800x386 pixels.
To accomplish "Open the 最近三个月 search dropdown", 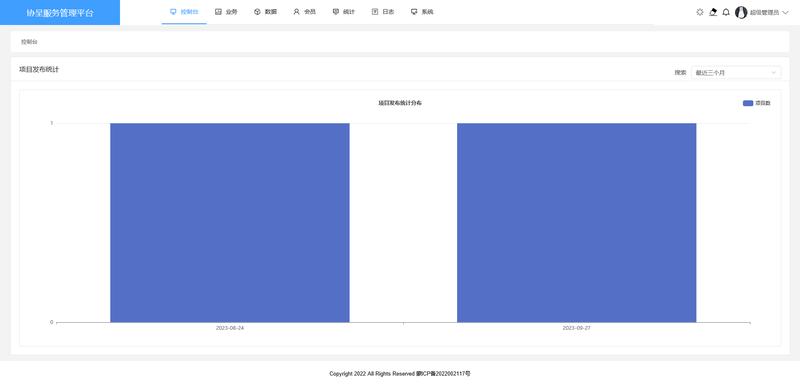I will pyautogui.click(x=736, y=72).
